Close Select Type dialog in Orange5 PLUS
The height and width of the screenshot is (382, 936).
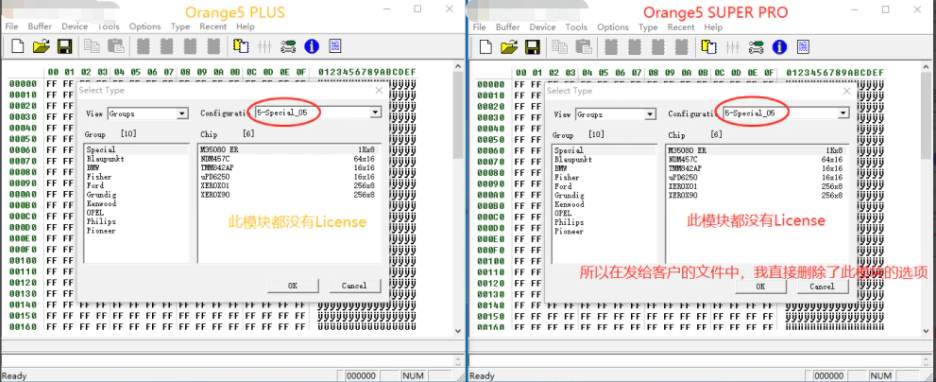[x=378, y=90]
